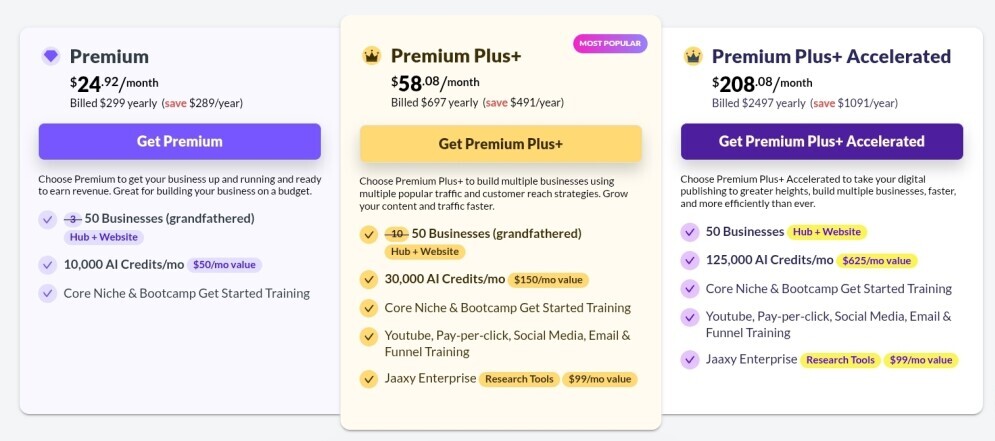Click the purple diamond icon beside Premium
995x441 pixels.
[x=51, y=56]
